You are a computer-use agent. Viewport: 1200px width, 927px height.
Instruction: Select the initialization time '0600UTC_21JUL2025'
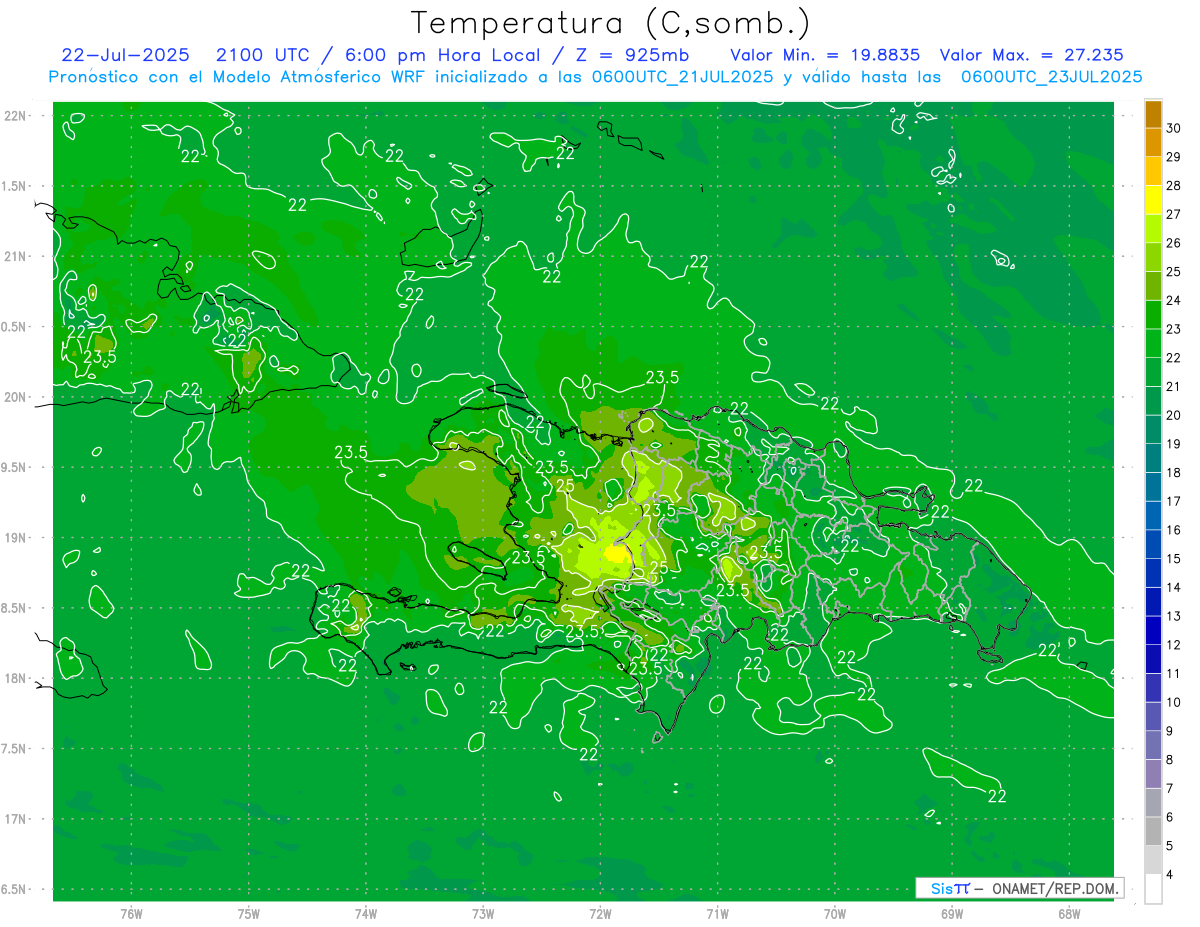682,76
